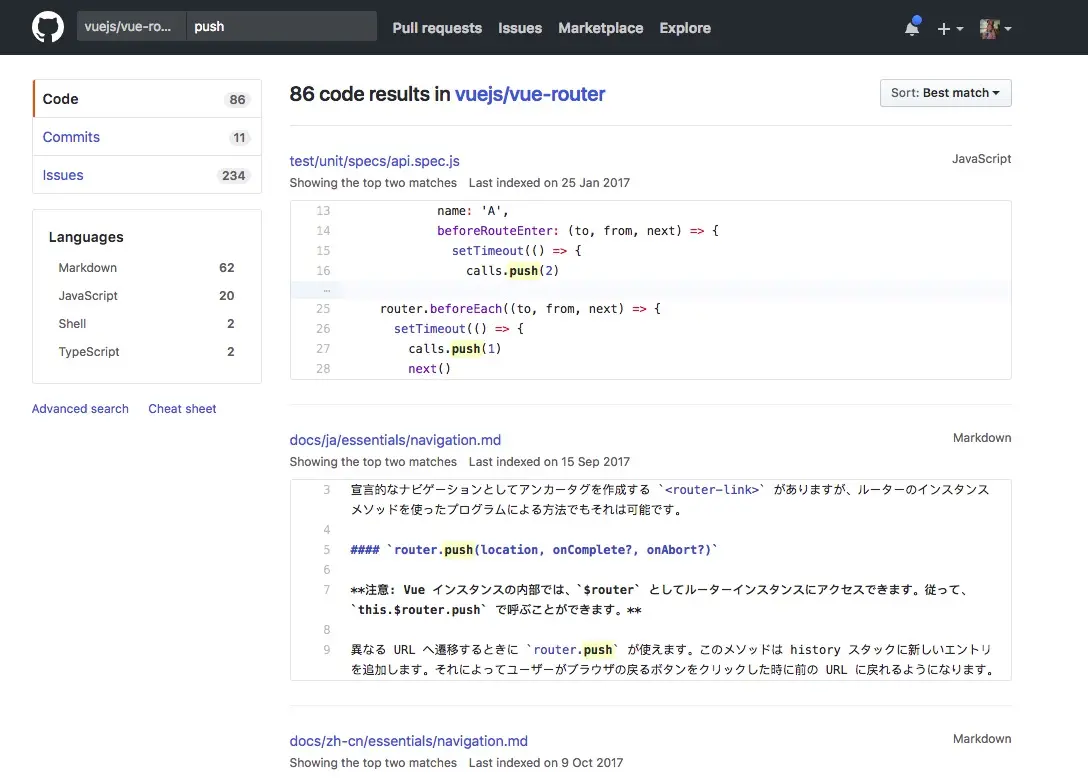Click line number 28 with next()

[323, 369]
